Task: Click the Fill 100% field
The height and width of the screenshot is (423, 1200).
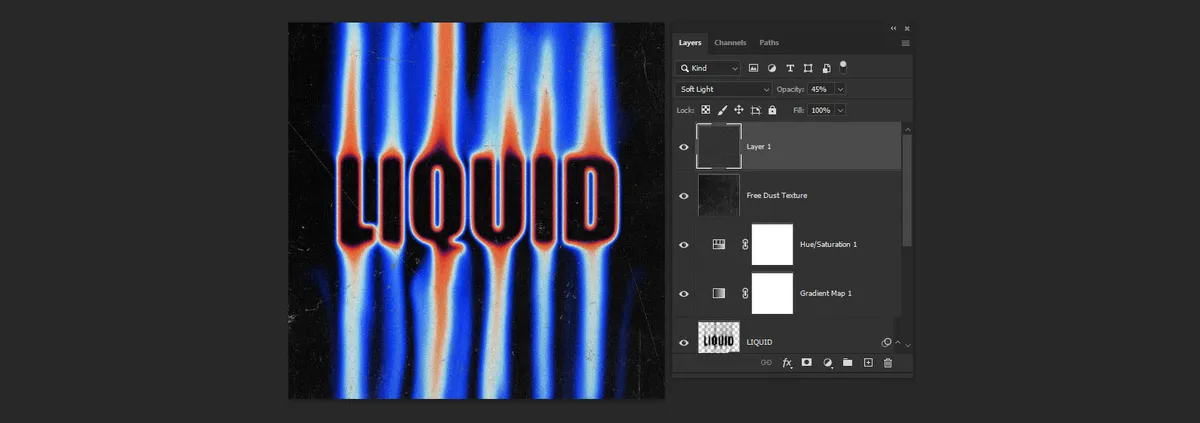Action: [820, 110]
